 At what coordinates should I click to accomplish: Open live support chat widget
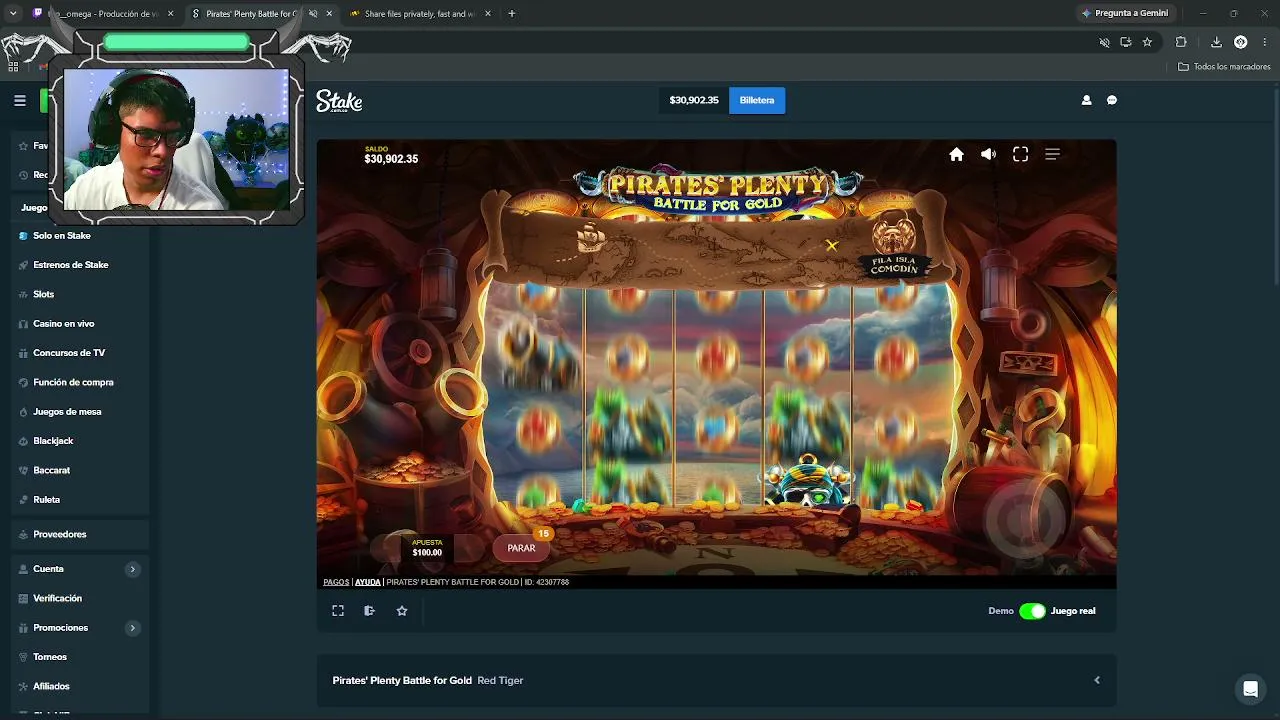click(1250, 689)
